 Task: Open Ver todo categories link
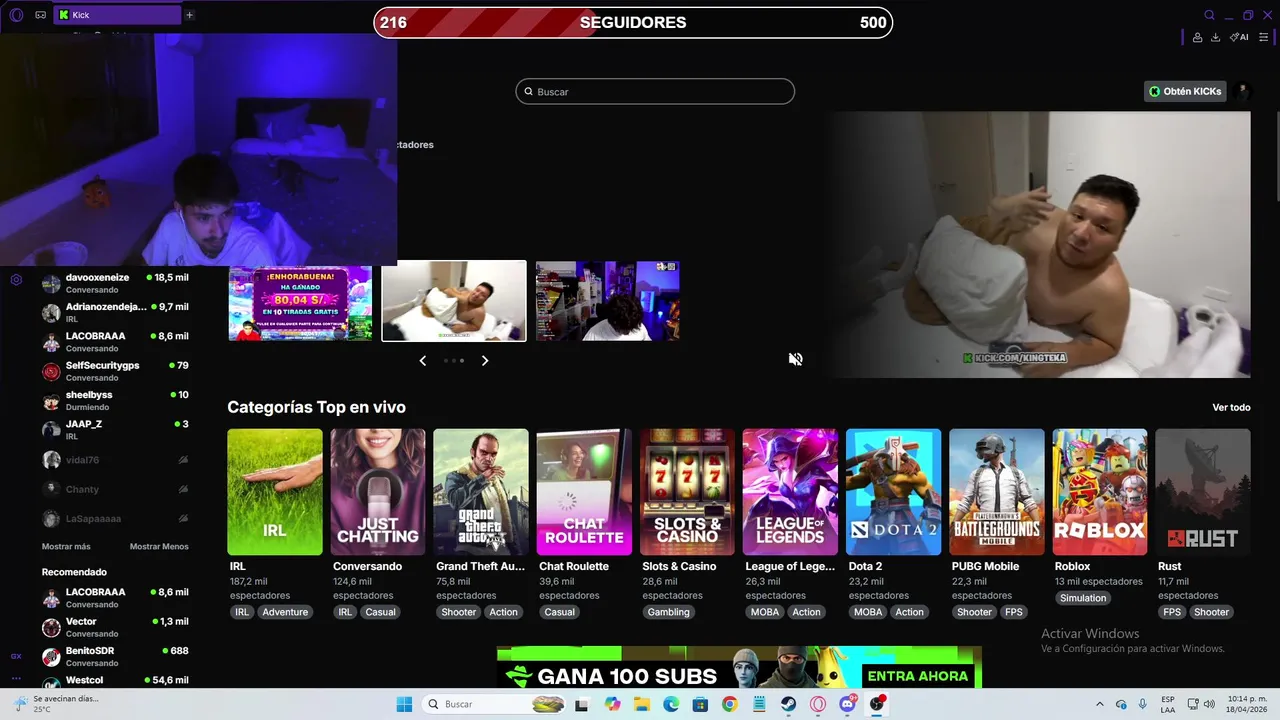1231,407
